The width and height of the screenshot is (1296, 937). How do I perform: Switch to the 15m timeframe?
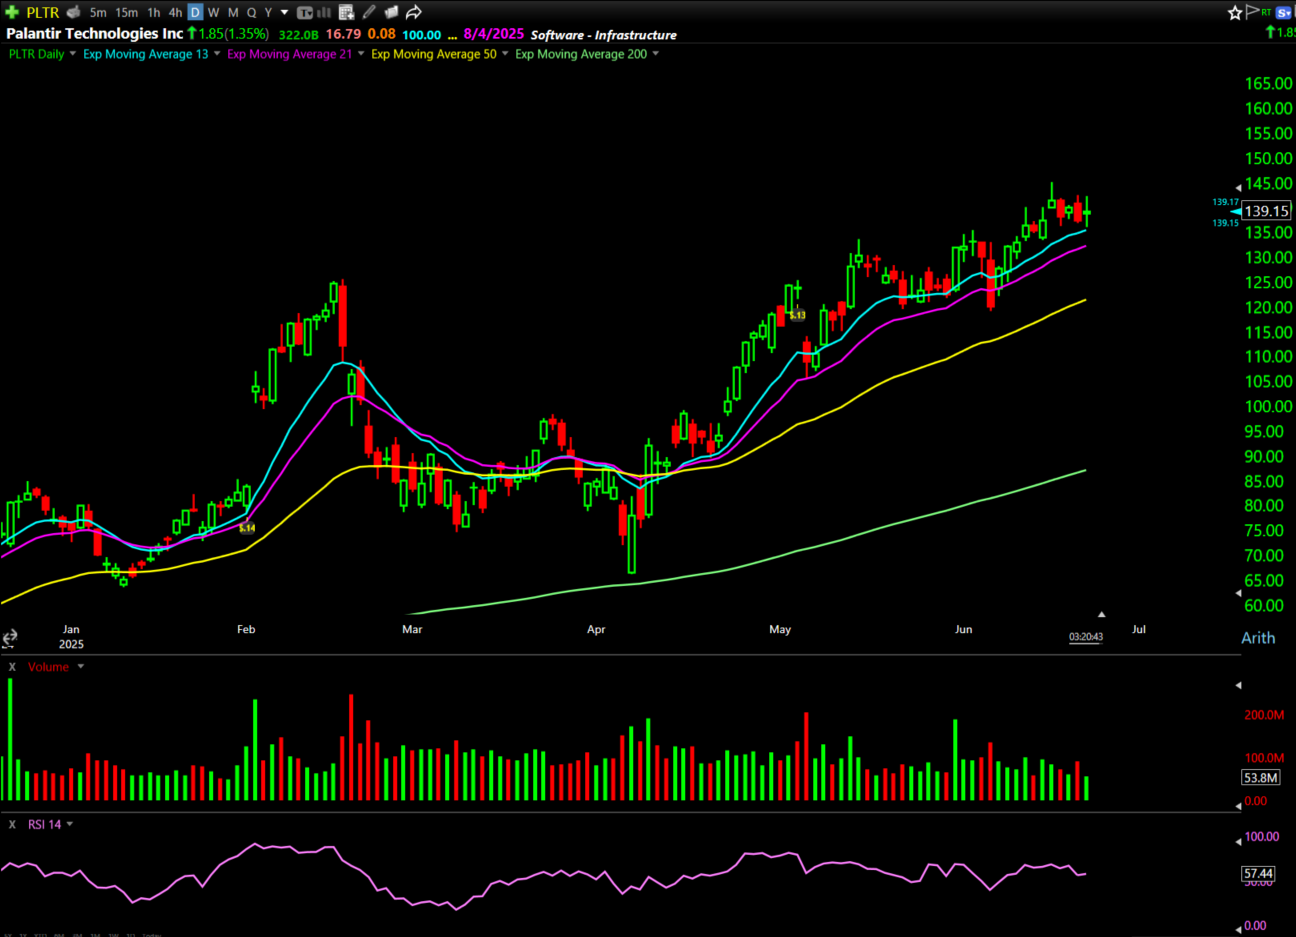126,12
